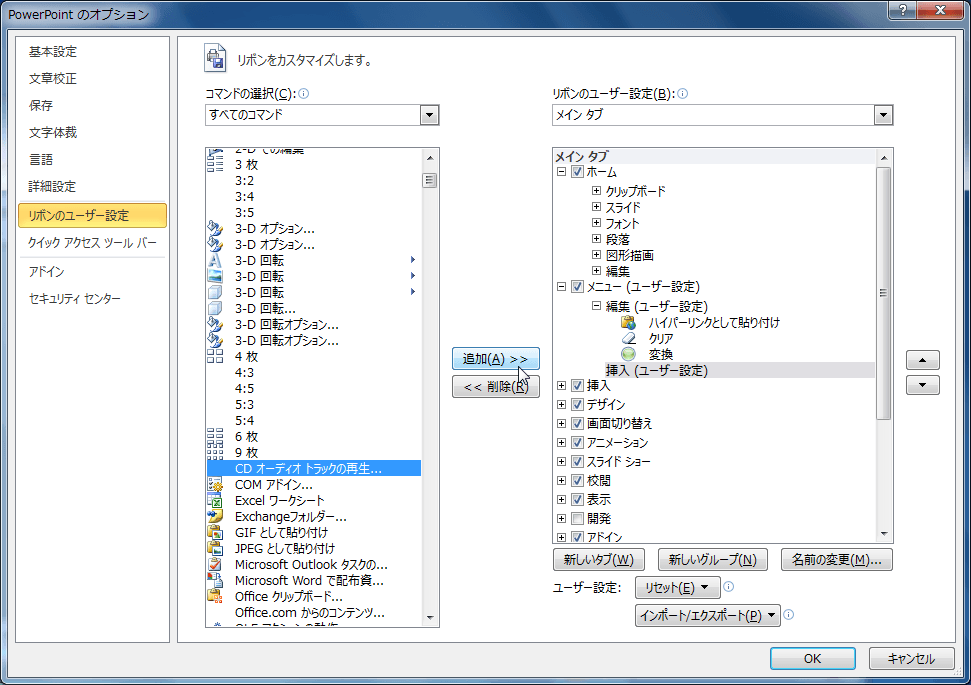Click the green 変換 icon

[x=628, y=354]
